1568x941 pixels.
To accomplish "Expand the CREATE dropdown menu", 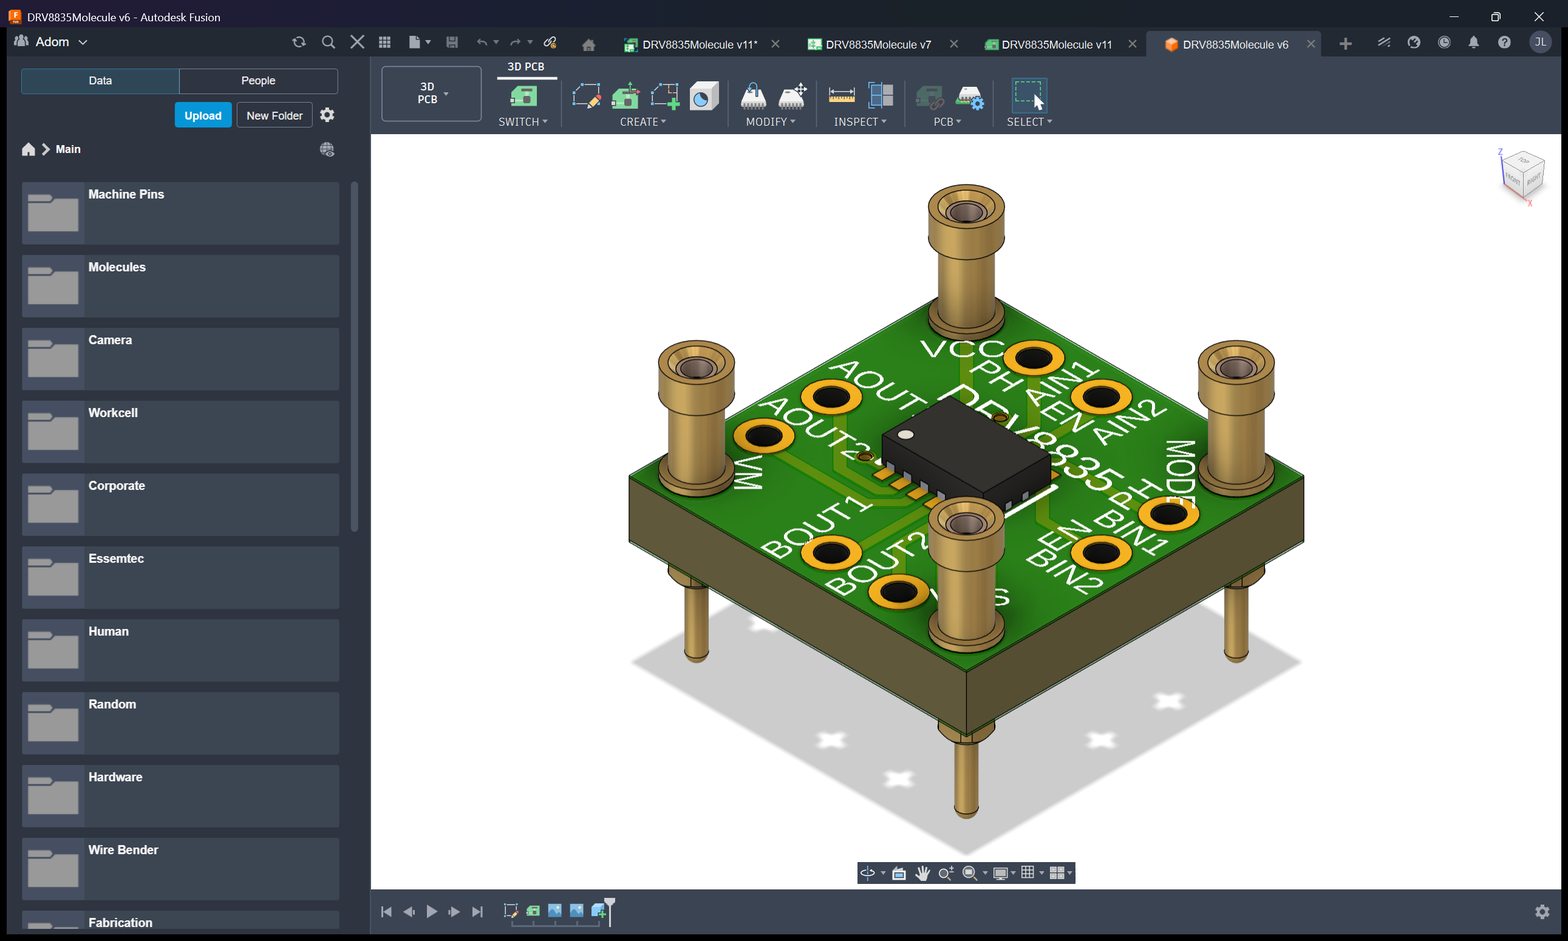I will coord(643,122).
